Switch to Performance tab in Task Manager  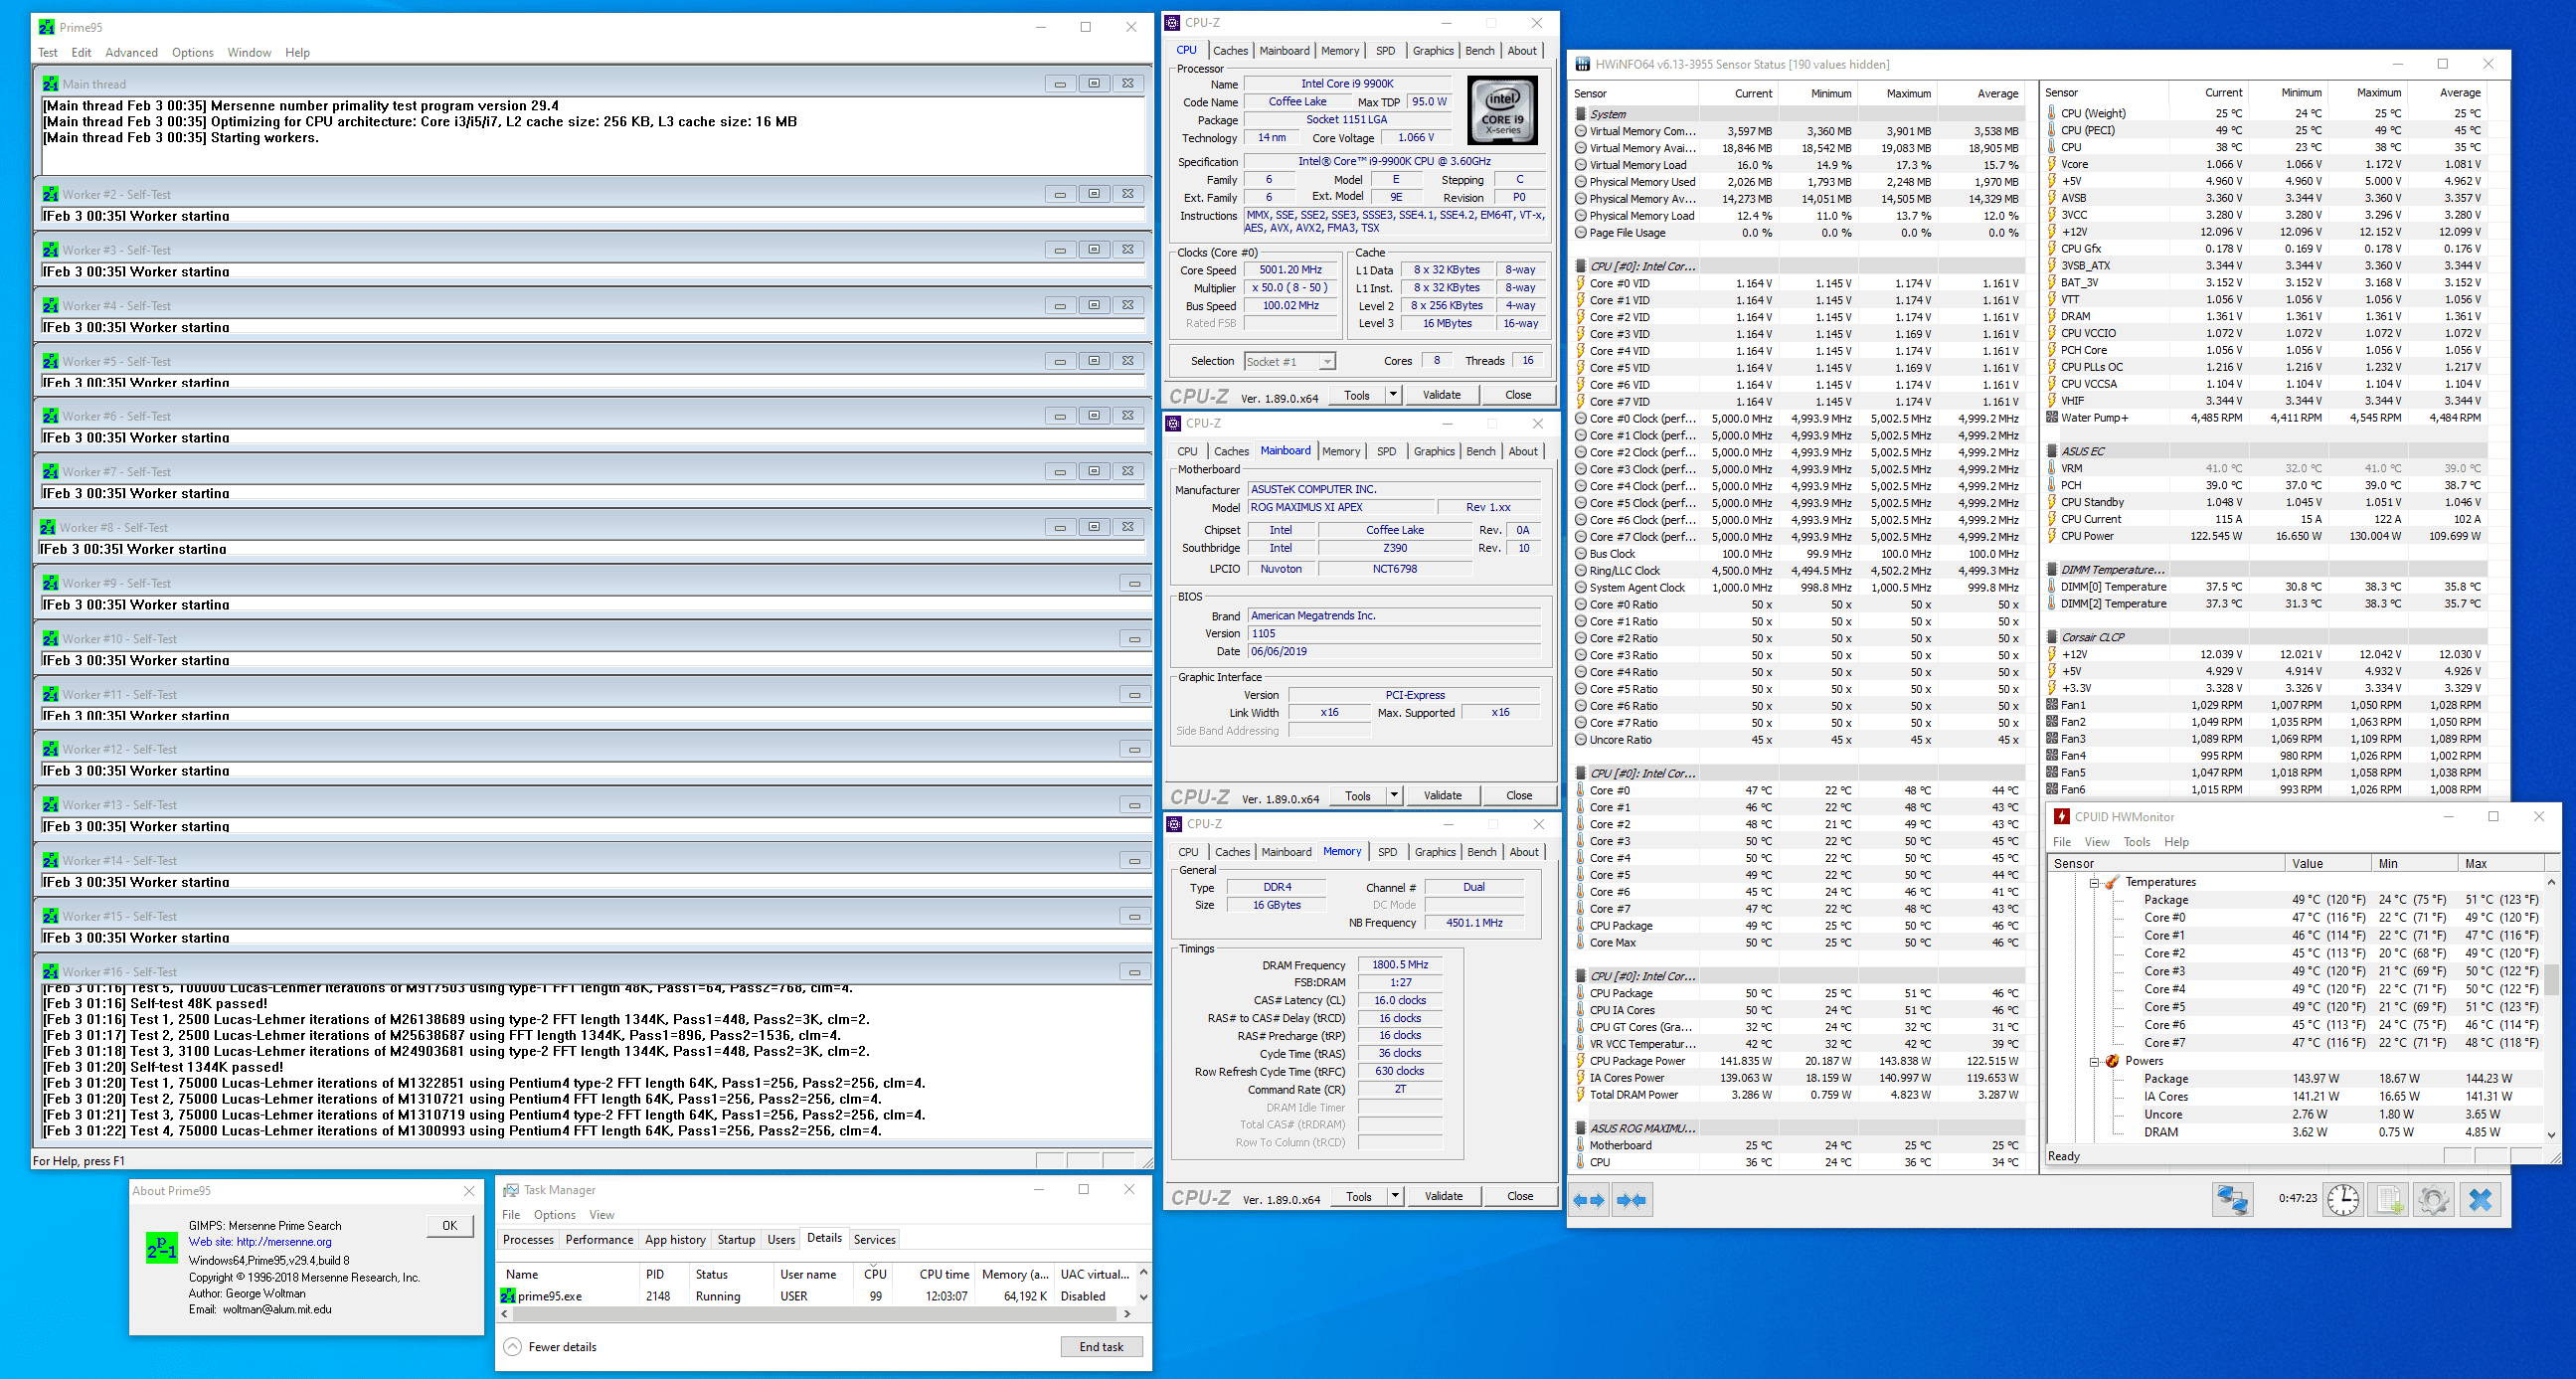click(x=598, y=1239)
